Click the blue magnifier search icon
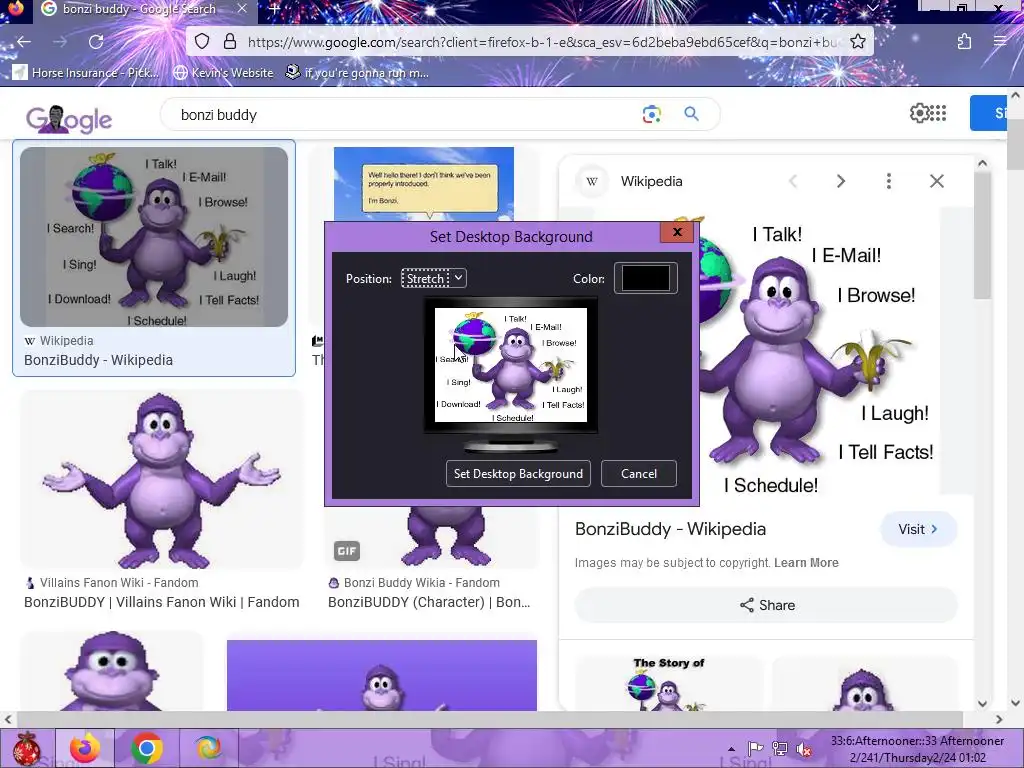The width and height of the screenshot is (1024, 768). click(x=692, y=114)
